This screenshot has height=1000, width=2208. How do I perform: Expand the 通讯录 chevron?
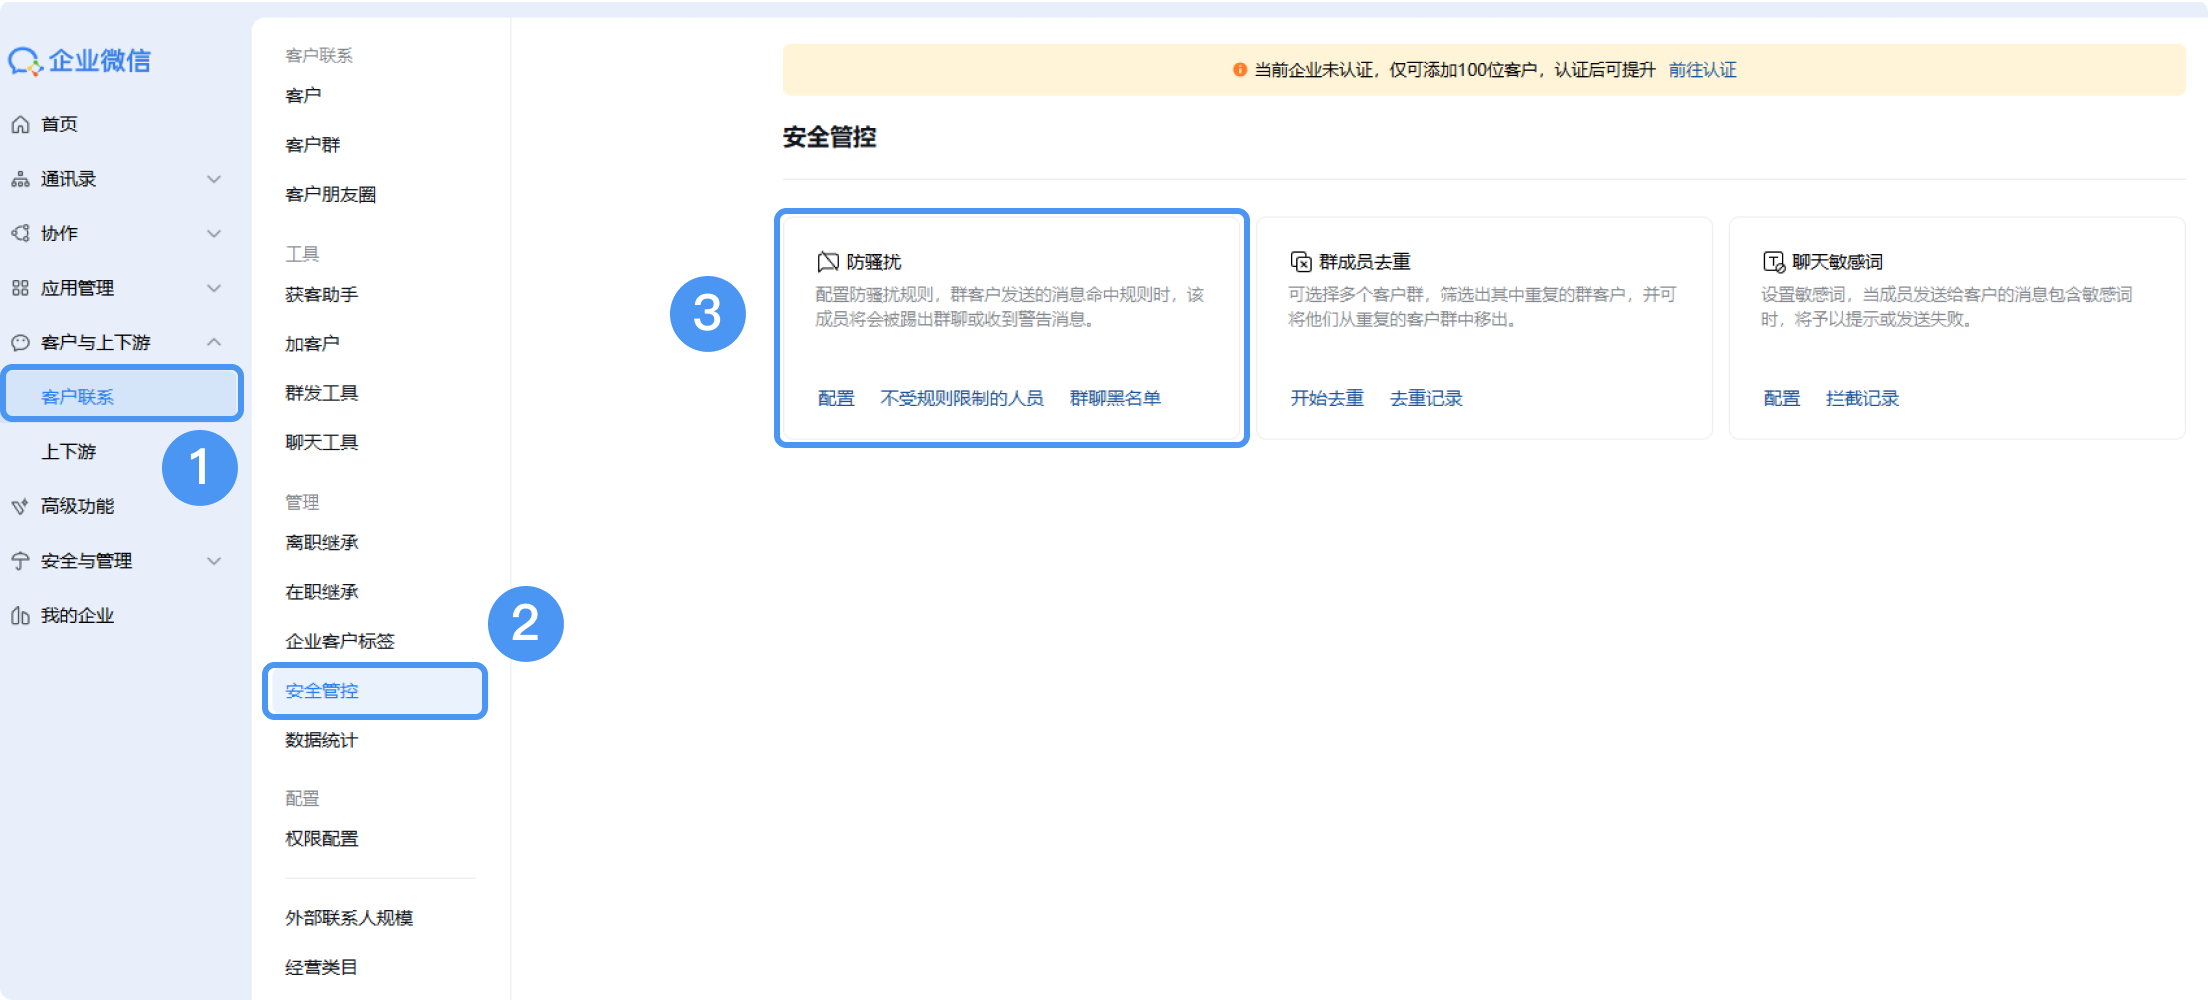(x=214, y=180)
